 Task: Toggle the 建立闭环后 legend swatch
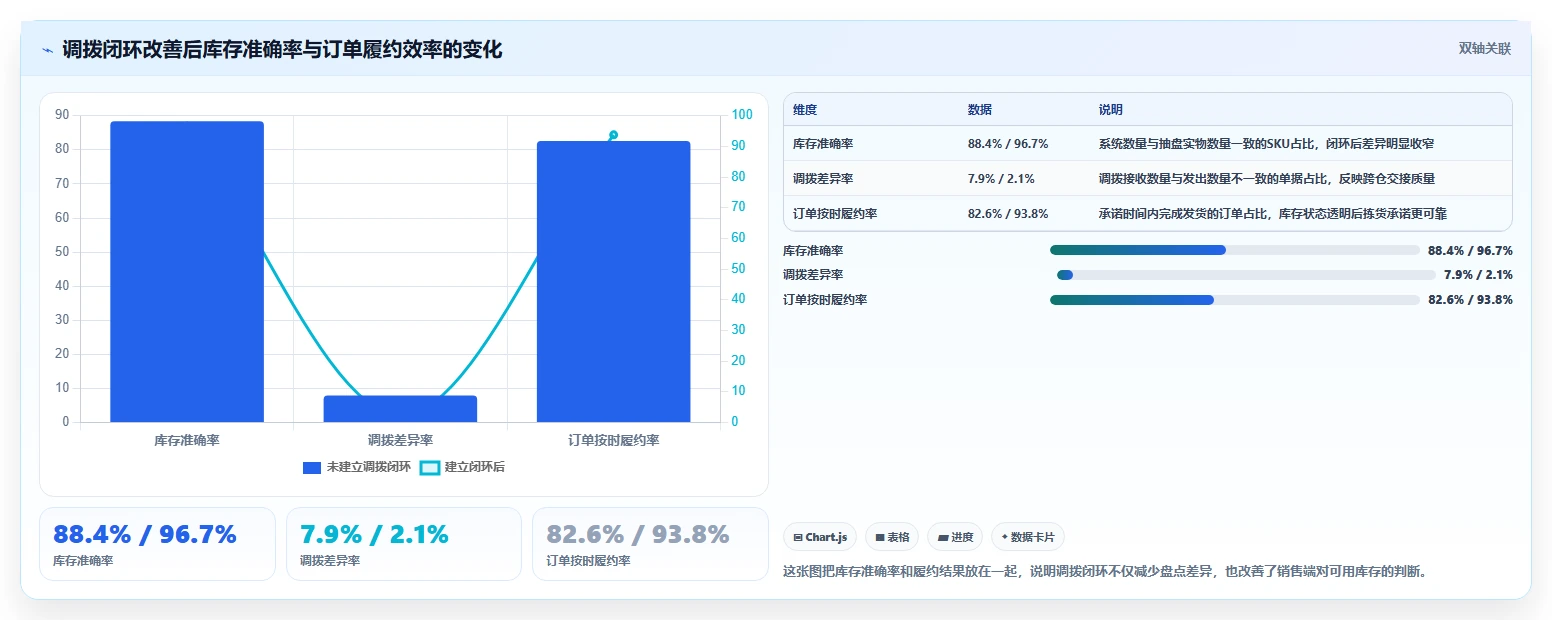pos(430,467)
